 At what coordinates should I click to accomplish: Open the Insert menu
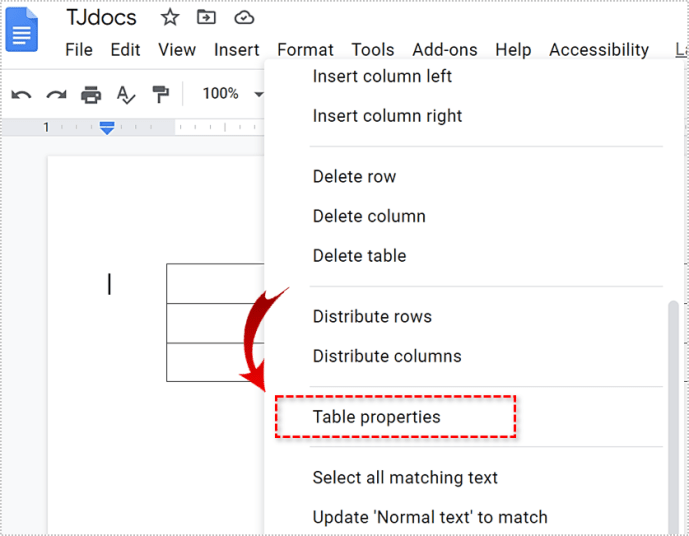[236, 50]
